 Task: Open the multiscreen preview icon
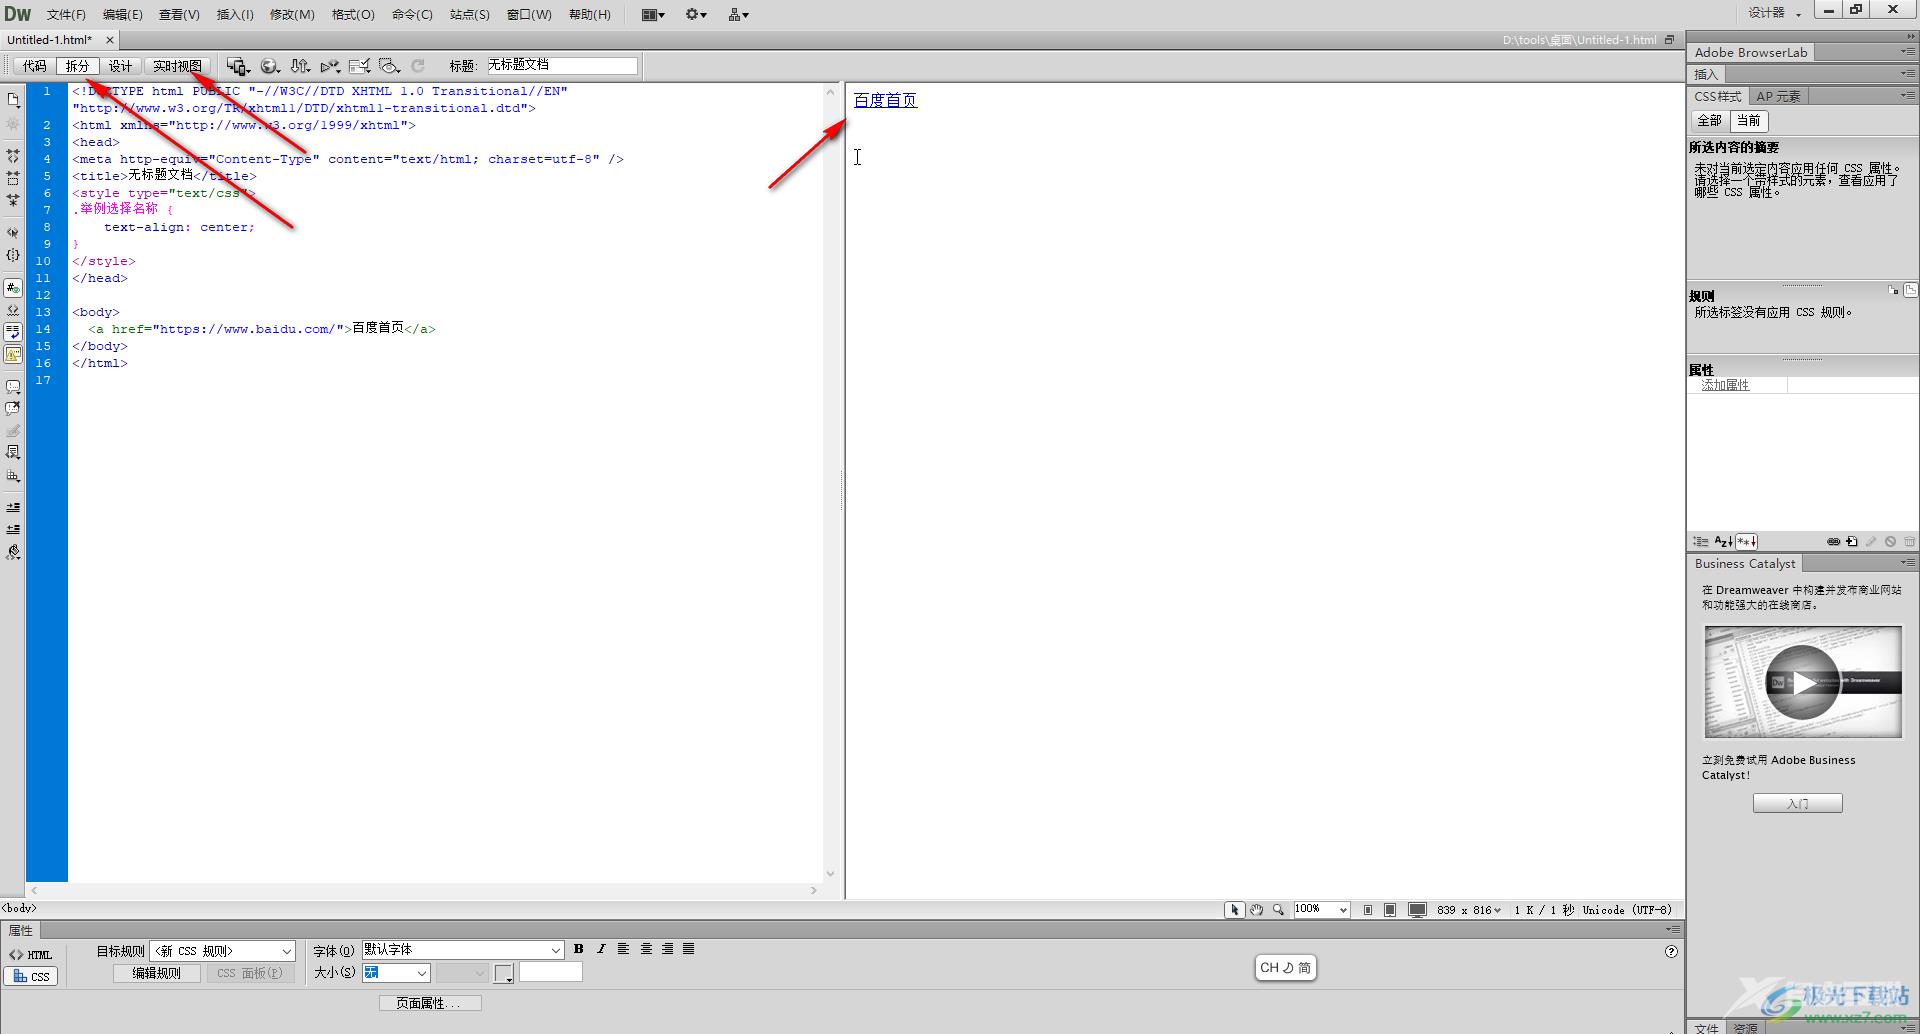tap(237, 66)
